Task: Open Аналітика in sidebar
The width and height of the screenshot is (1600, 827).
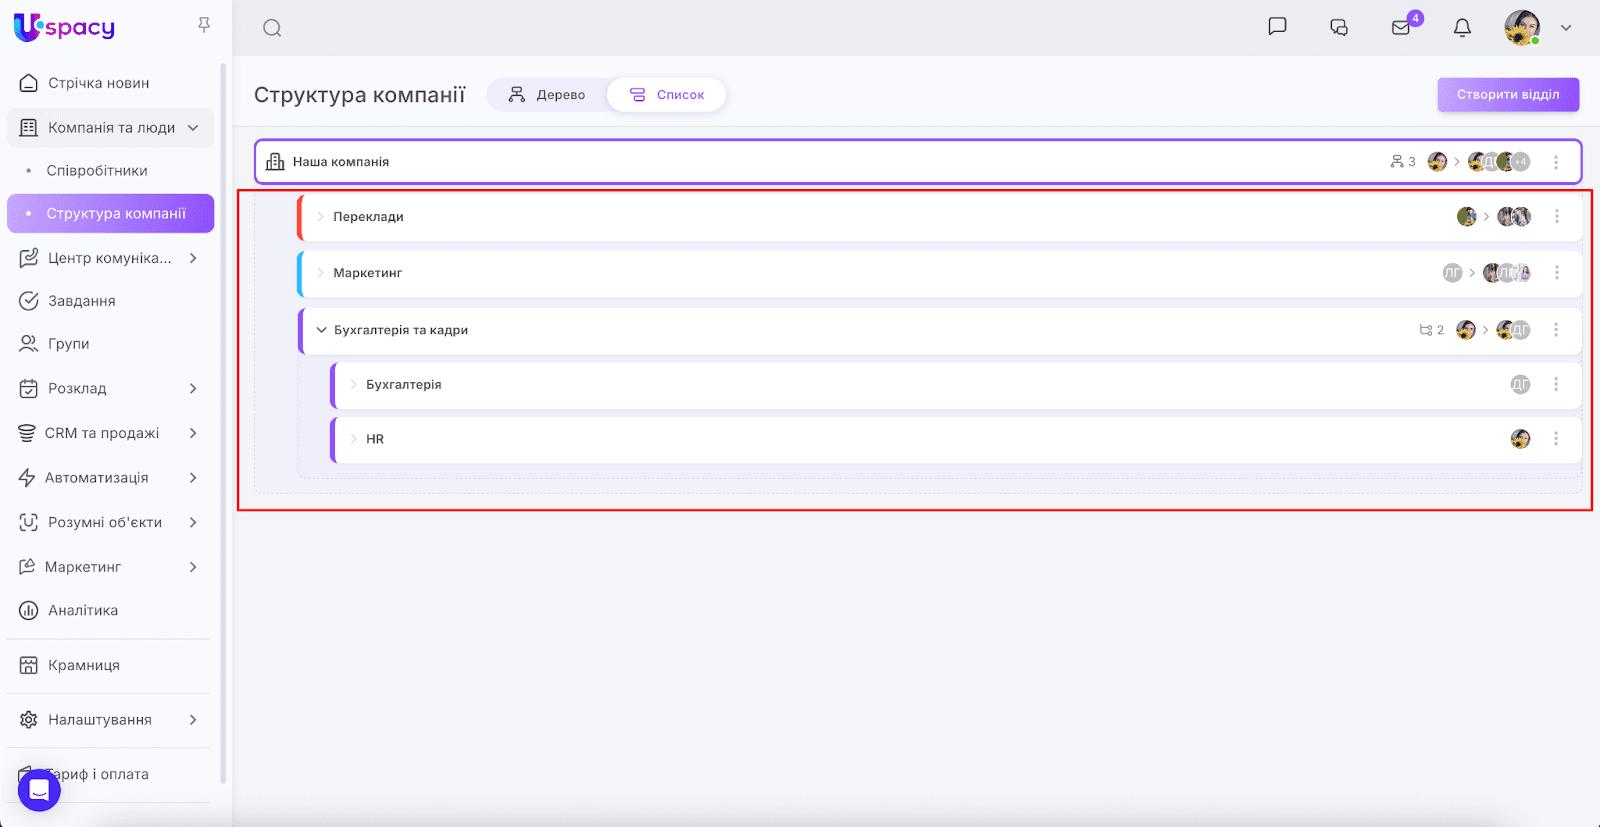Action: tap(83, 610)
